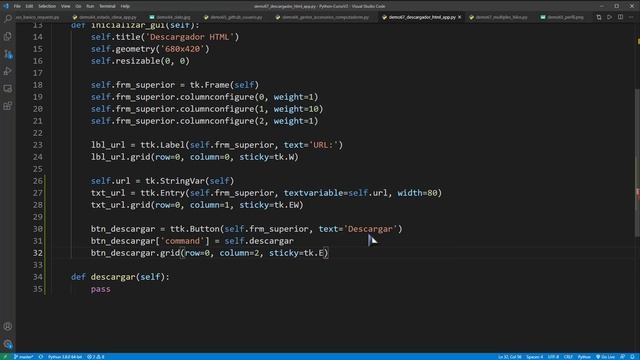Open the Run and Debug view

8,71
